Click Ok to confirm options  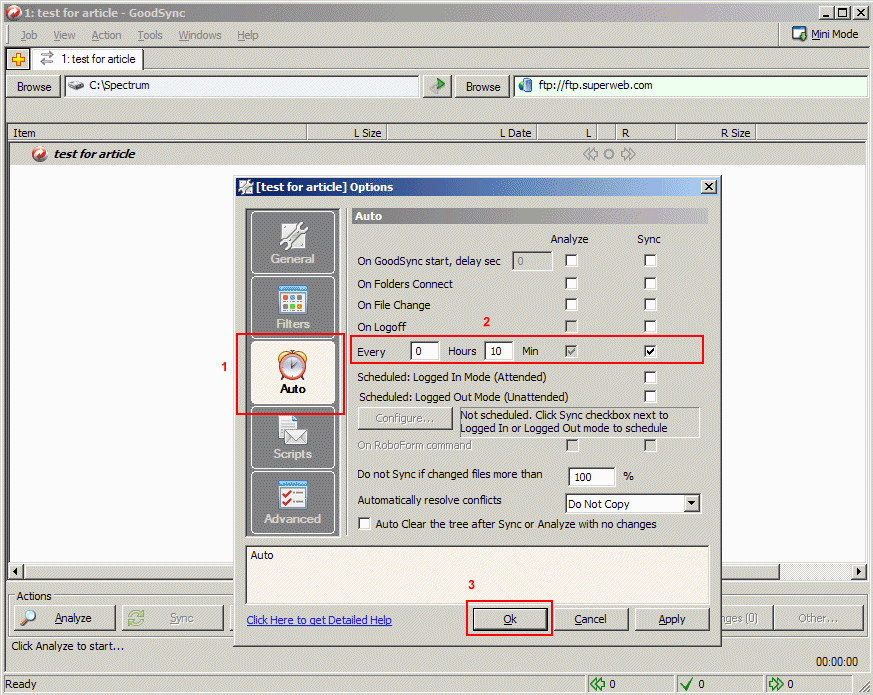510,619
